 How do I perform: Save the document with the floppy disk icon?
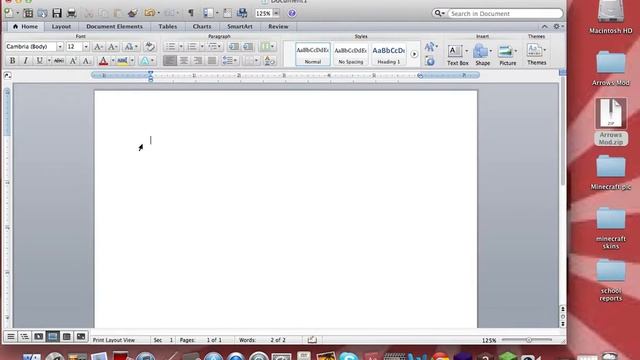click(57, 13)
